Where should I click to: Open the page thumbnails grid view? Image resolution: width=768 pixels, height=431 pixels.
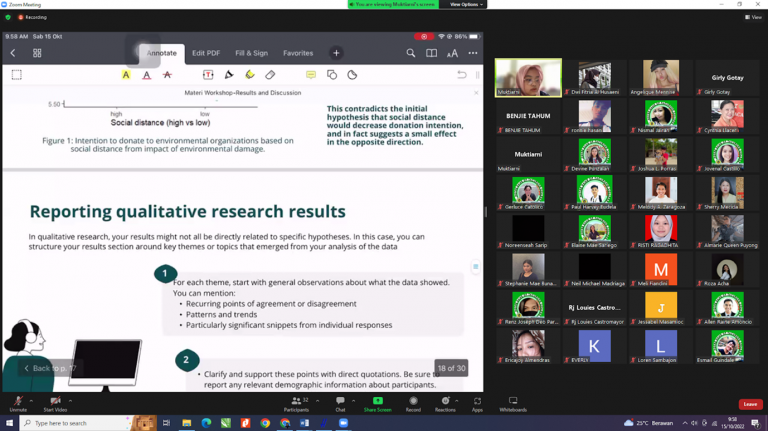coord(37,53)
